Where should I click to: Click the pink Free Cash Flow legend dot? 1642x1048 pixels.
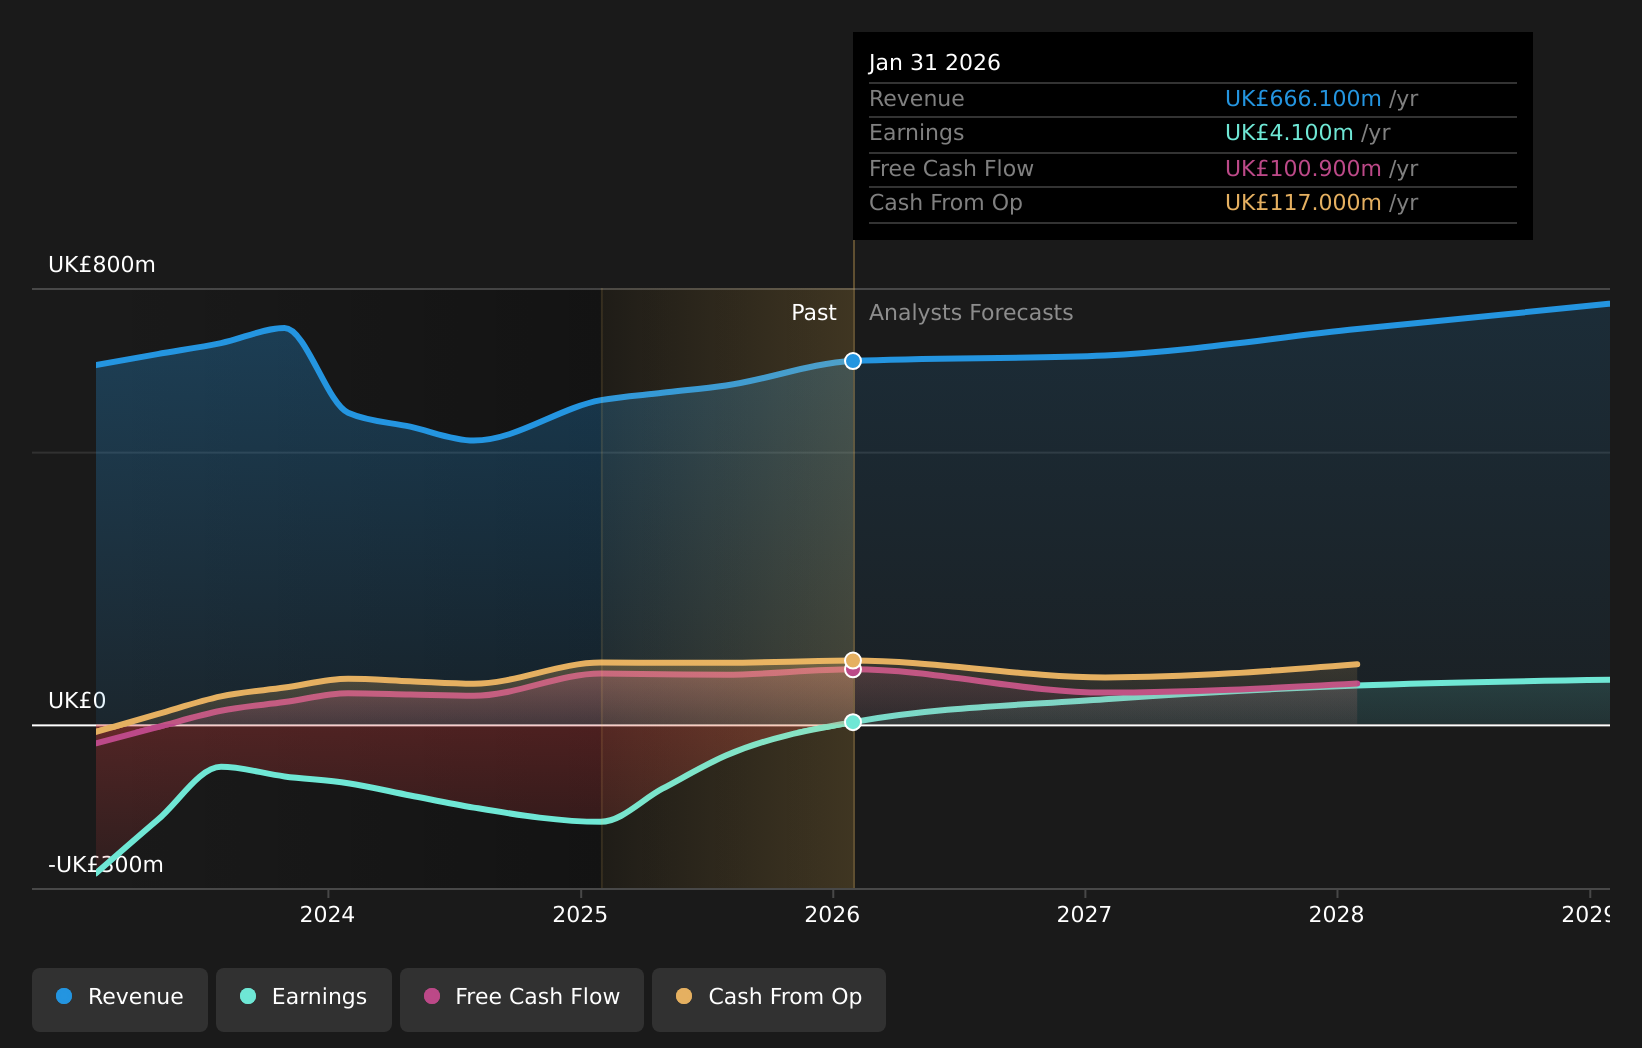click(432, 996)
